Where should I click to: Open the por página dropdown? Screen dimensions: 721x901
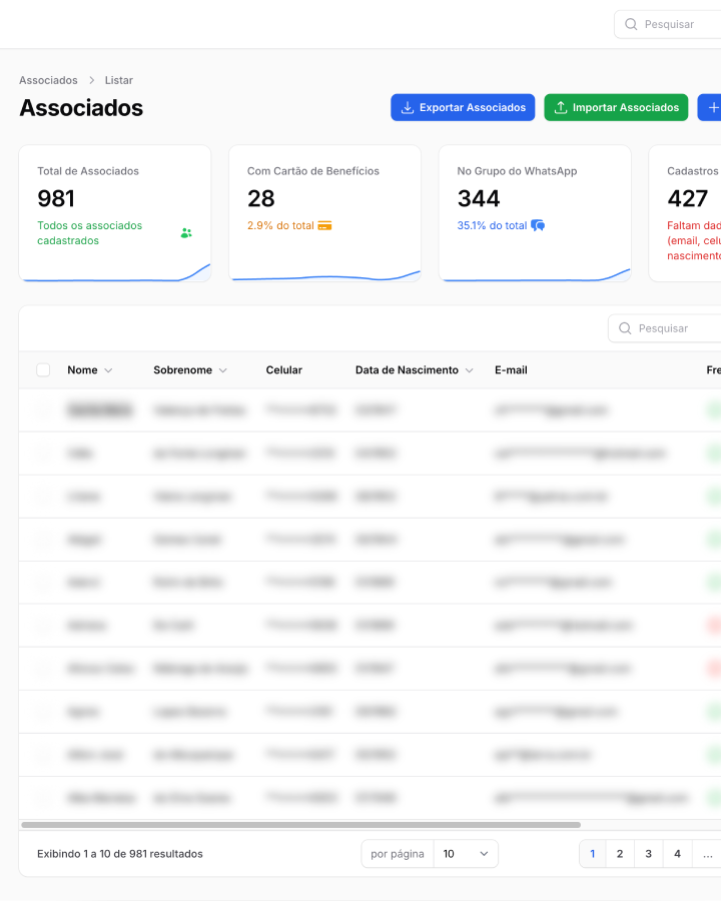point(466,854)
